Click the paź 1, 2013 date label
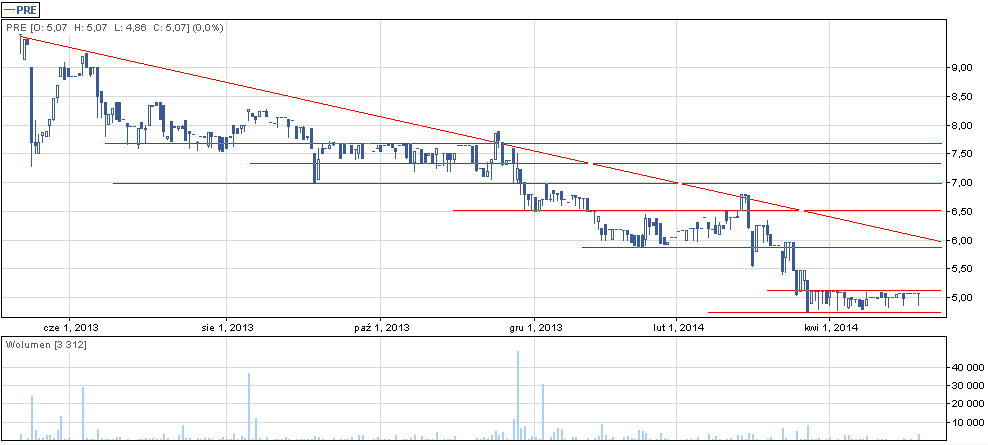The height and width of the screenshot is (445, 988). point(382,328)
